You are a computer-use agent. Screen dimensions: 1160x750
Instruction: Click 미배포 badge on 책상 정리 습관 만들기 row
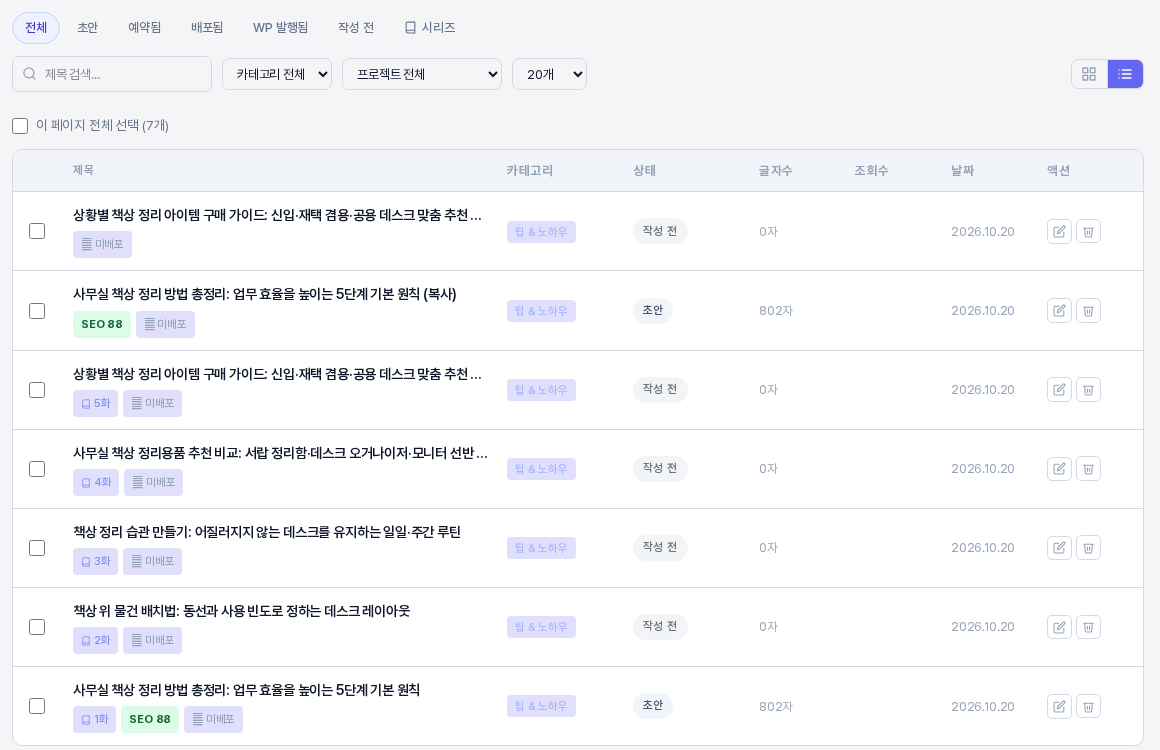pyautogui.click(x=152, y=561)
